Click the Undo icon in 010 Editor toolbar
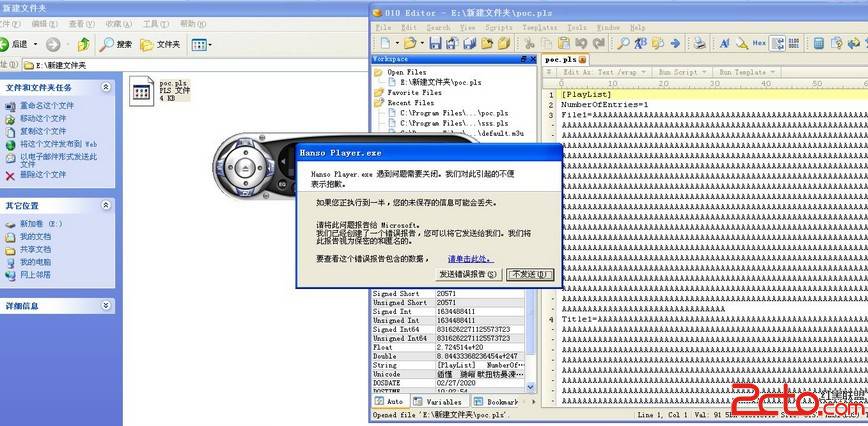 581,43
